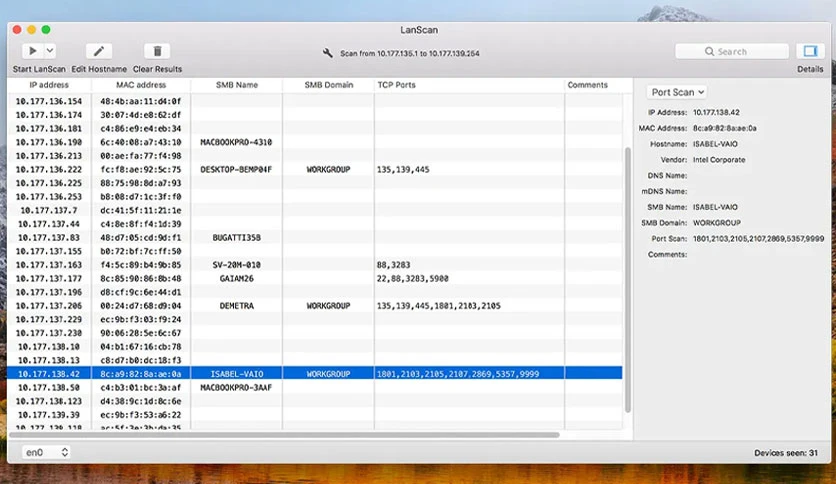Click the Intel Corporate vendor value in details
836x484 pixels.
[719, 159]
